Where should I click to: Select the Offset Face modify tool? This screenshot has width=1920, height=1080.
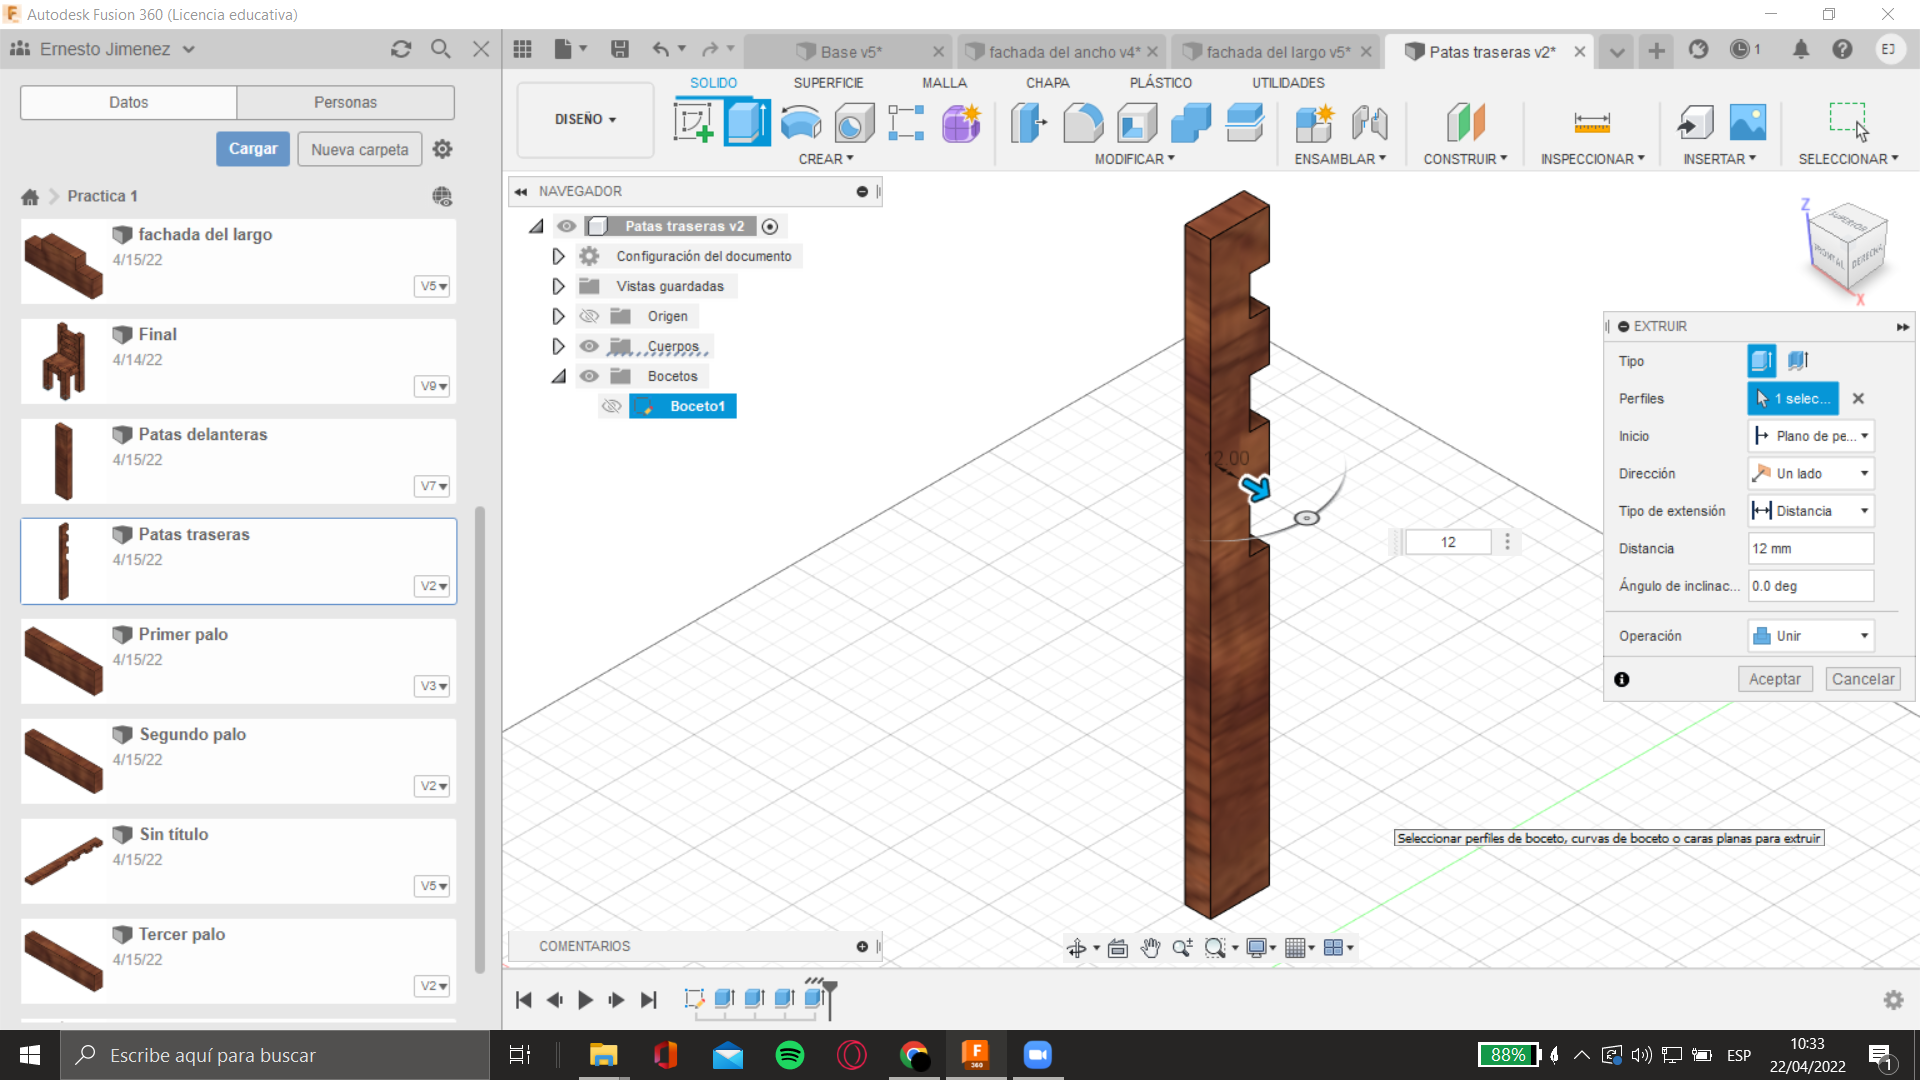[x=1245, y=123]
